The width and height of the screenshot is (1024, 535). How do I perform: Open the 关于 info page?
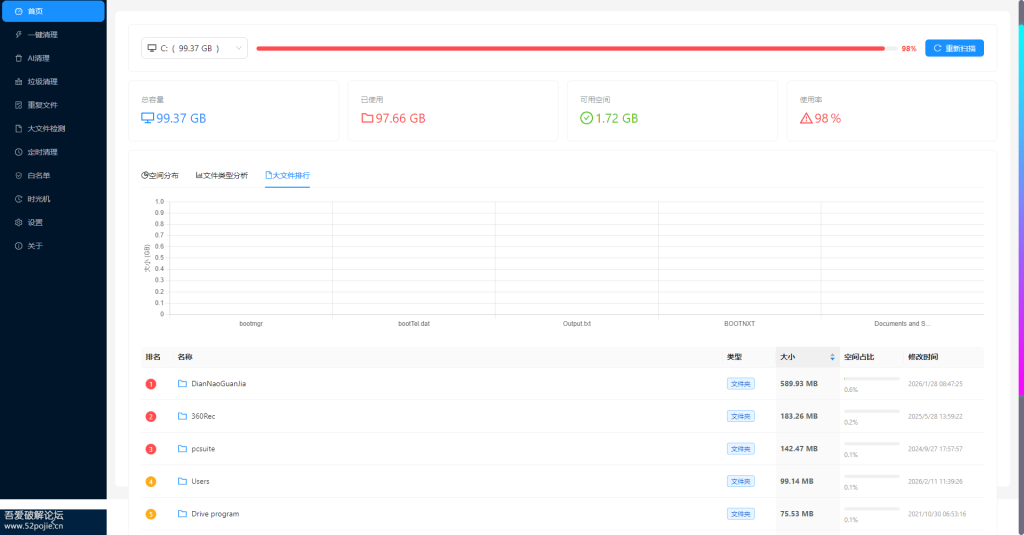[x=34, y=246]
